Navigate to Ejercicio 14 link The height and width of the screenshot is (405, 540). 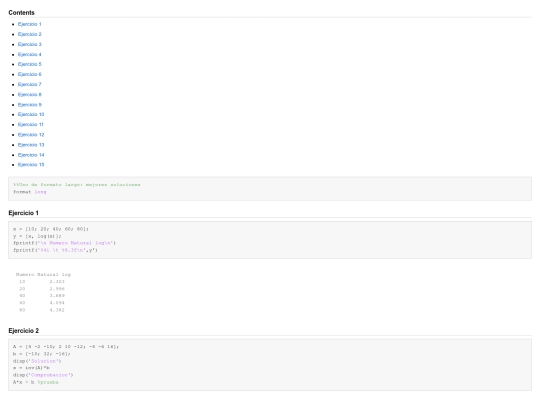click(x=31, y=155)
